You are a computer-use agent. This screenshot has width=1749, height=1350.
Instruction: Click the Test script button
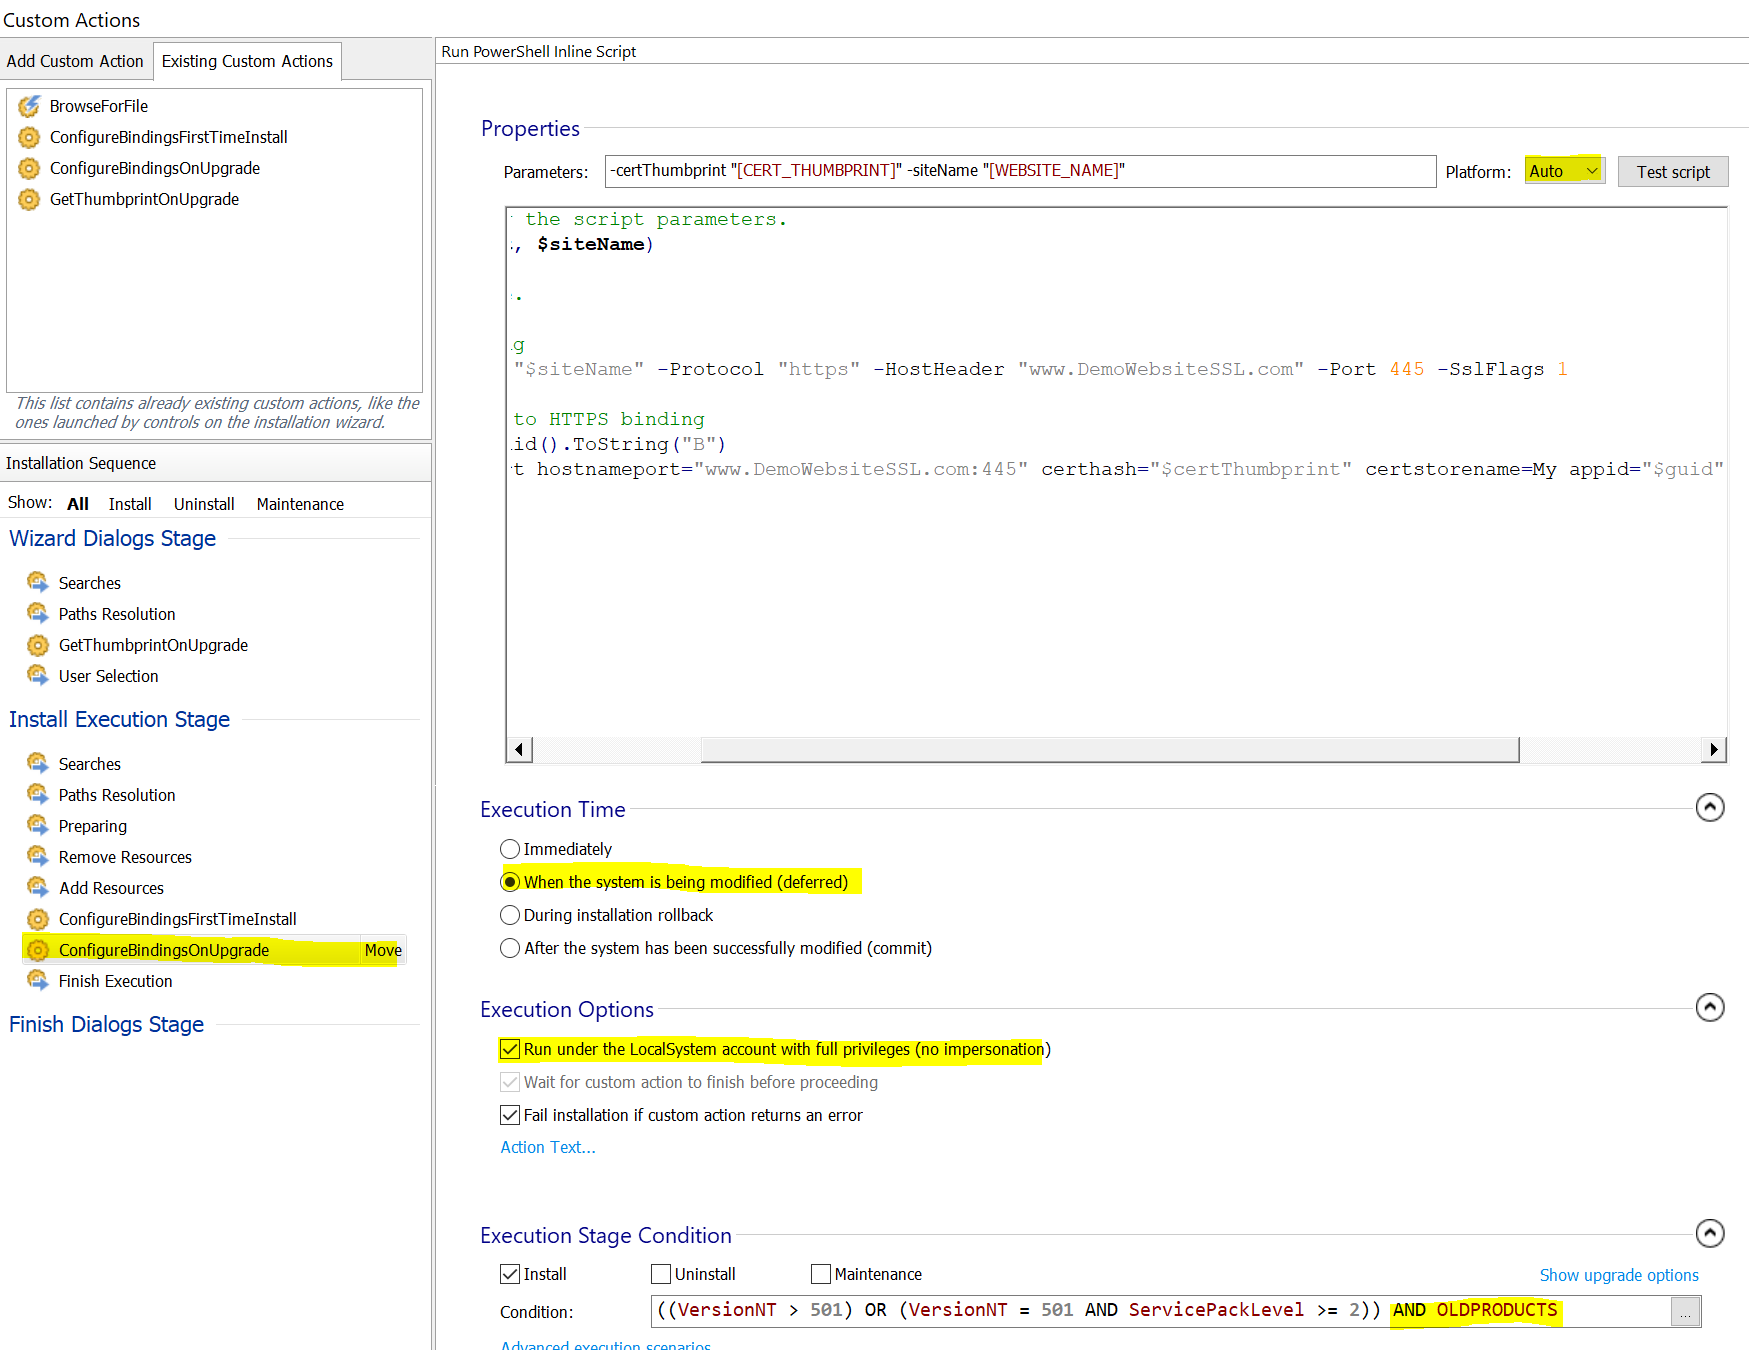[1673, 172]
